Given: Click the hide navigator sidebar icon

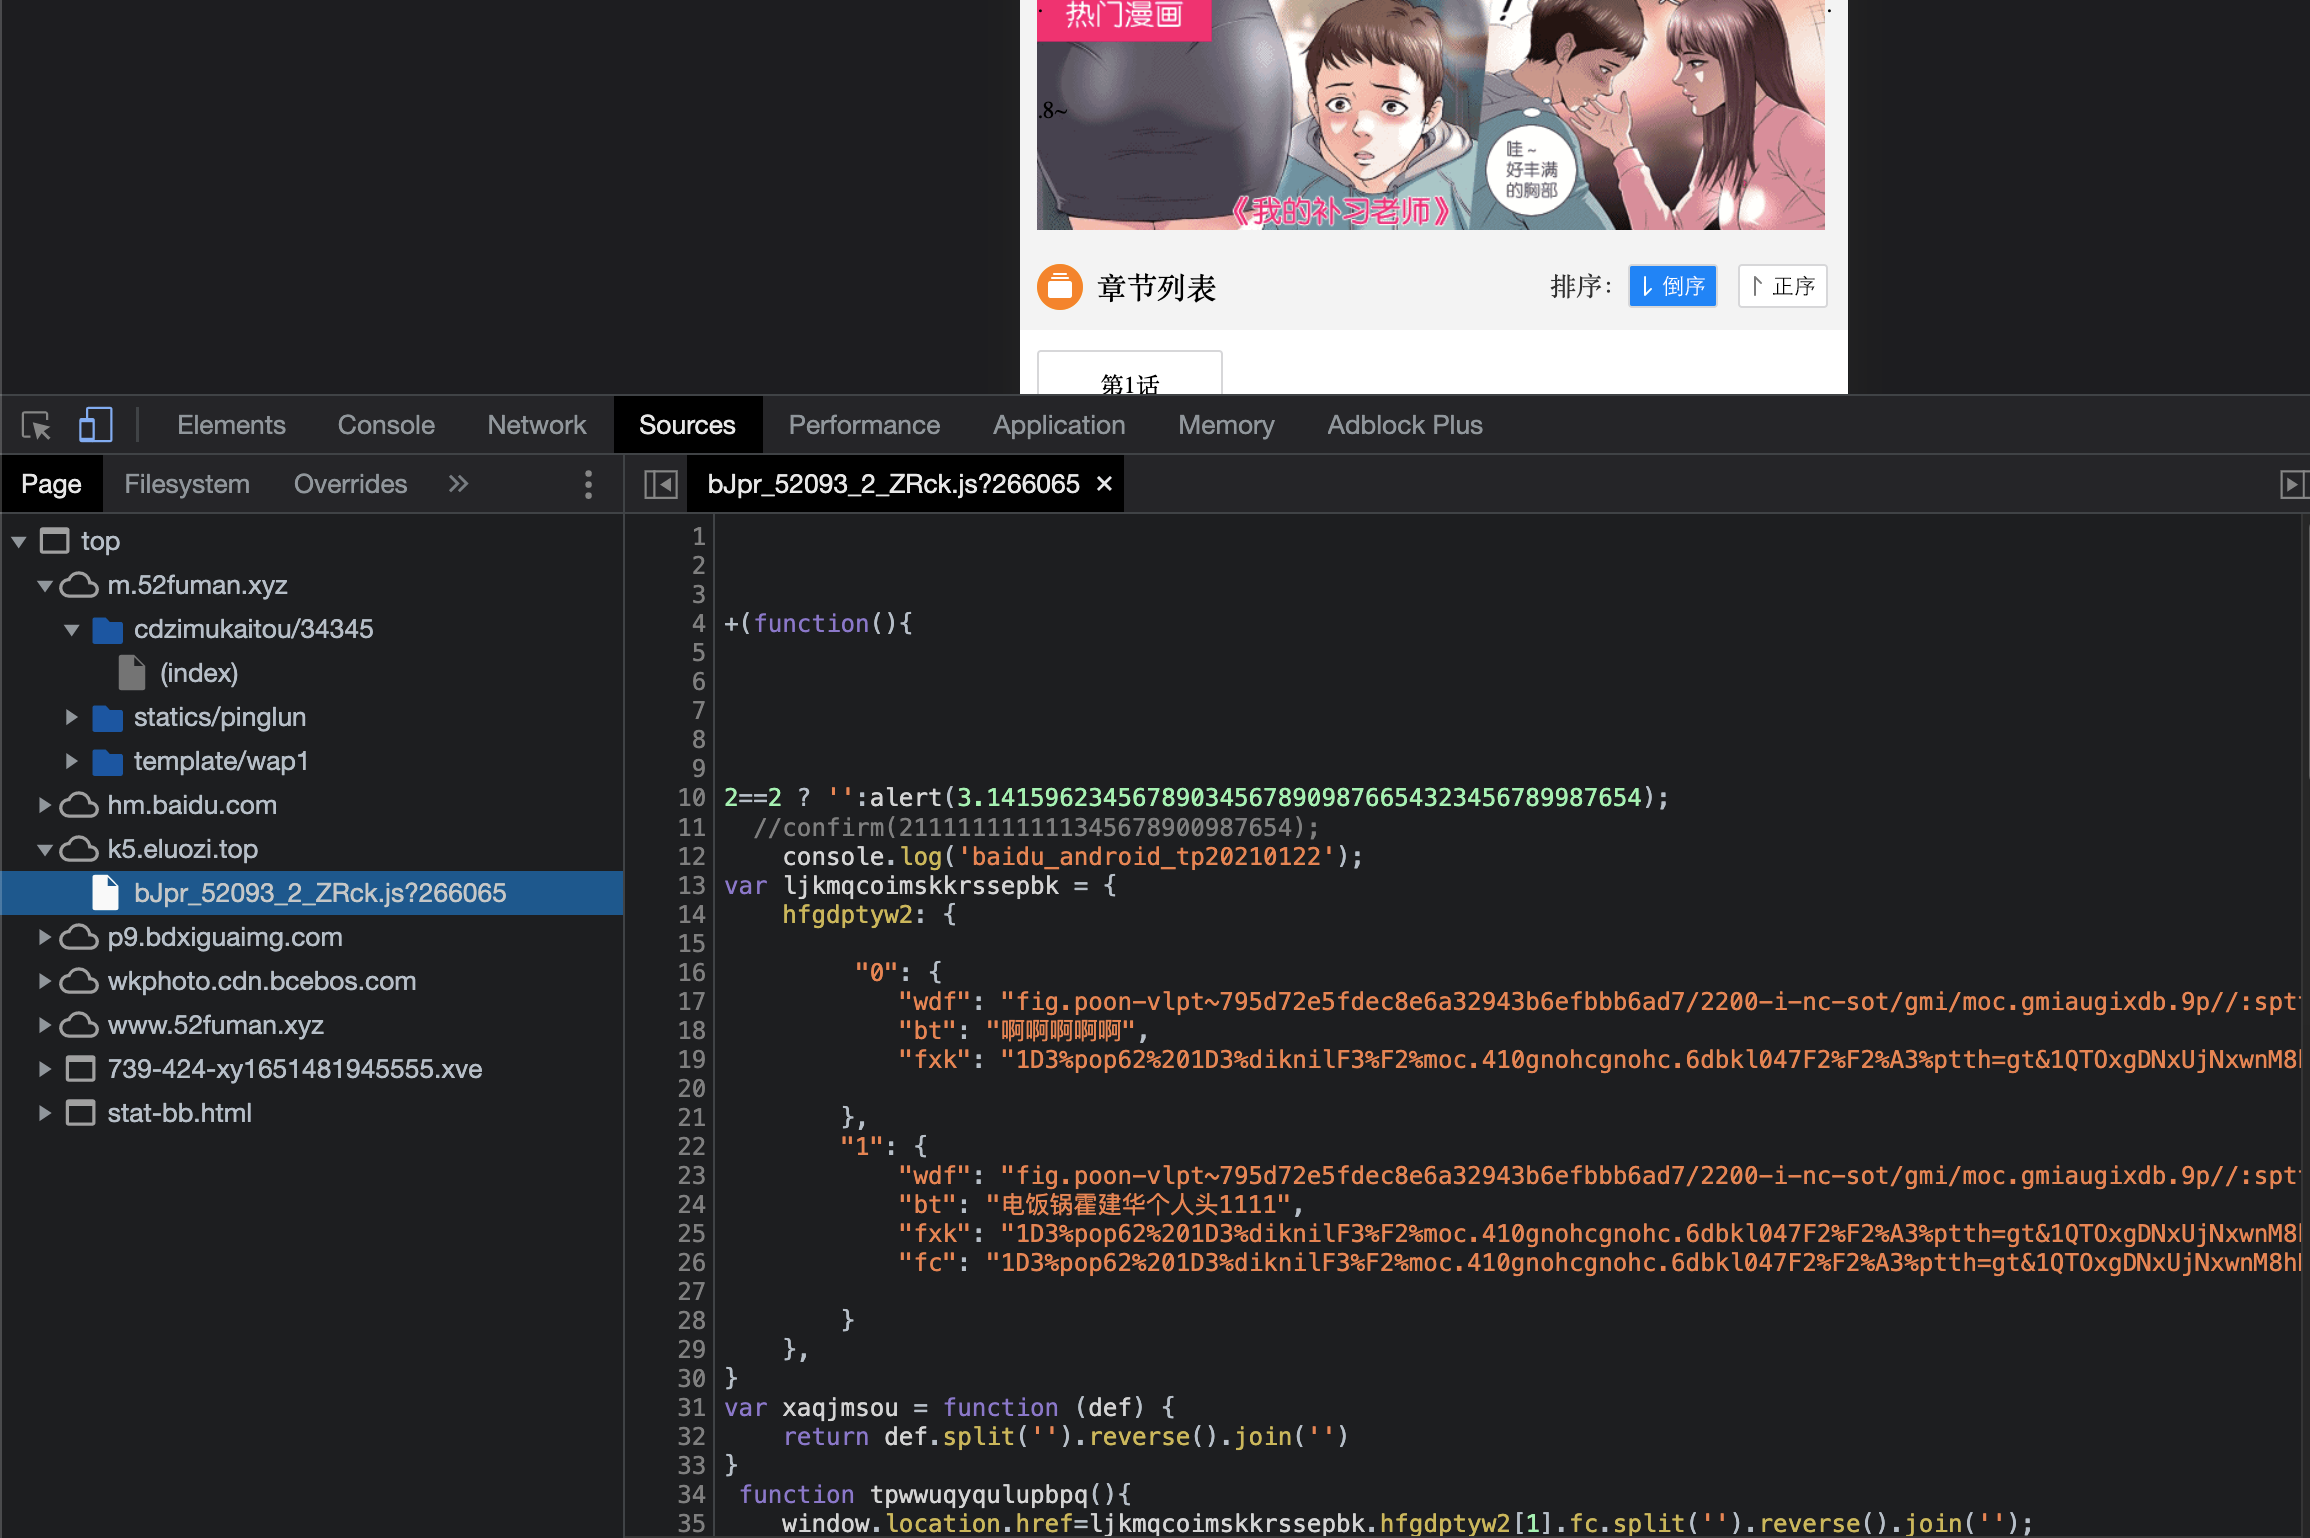Looking at the screenshot, I should tap(660, 484).
